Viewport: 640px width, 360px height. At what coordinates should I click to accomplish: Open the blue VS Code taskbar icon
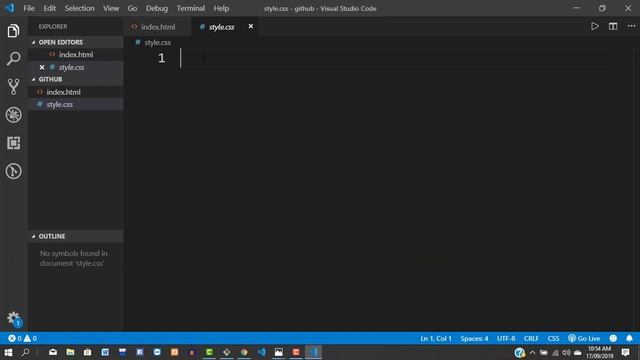[261, 352]
